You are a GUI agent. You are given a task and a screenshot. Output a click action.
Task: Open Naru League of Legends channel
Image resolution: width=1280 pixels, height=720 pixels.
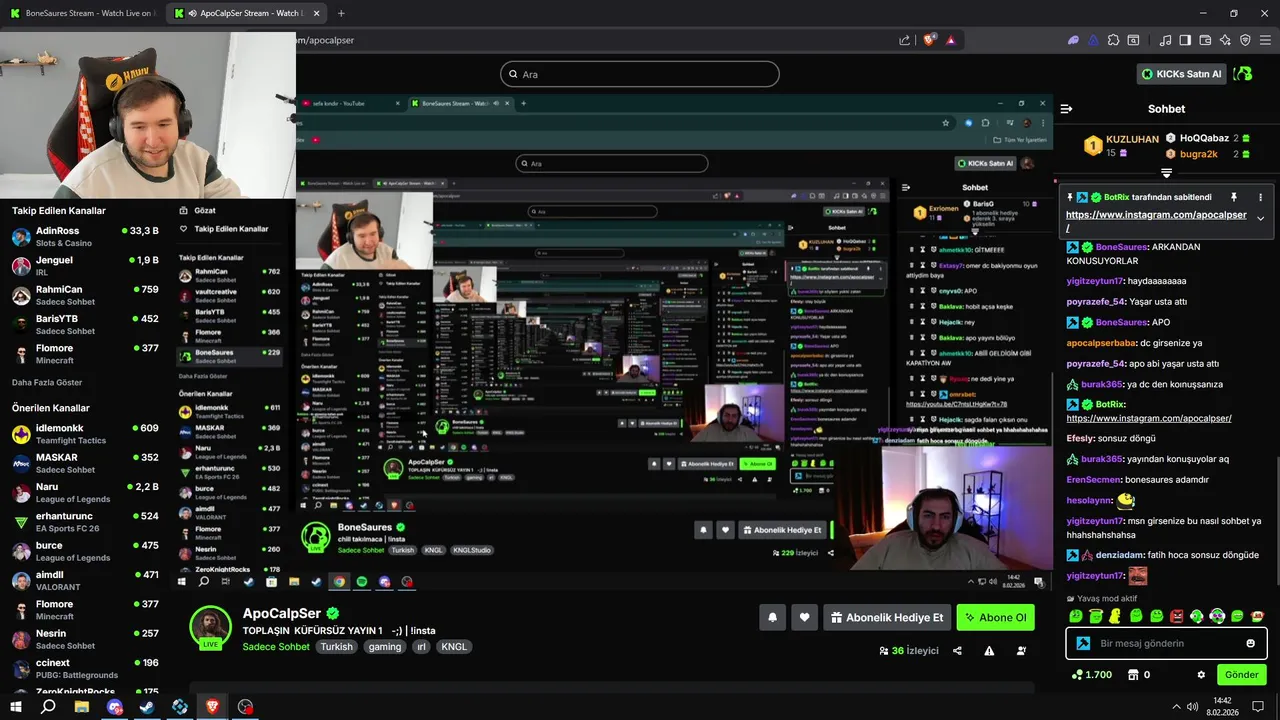(85, 492)
